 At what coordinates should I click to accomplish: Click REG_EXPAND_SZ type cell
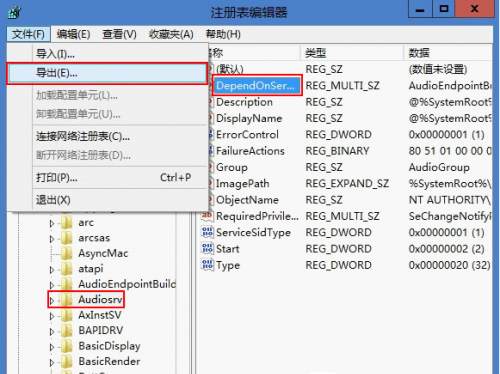point(347,184)
